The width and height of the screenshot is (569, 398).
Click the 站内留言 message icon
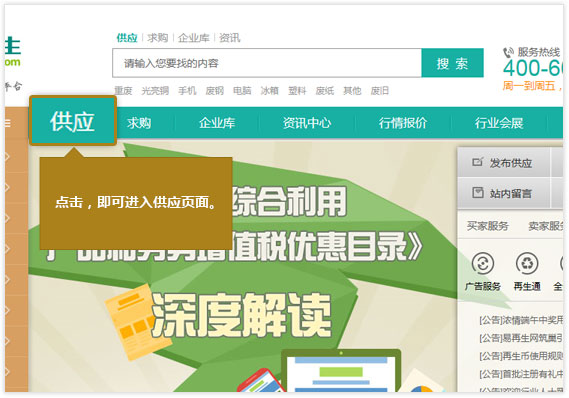(x=478, y=192)
